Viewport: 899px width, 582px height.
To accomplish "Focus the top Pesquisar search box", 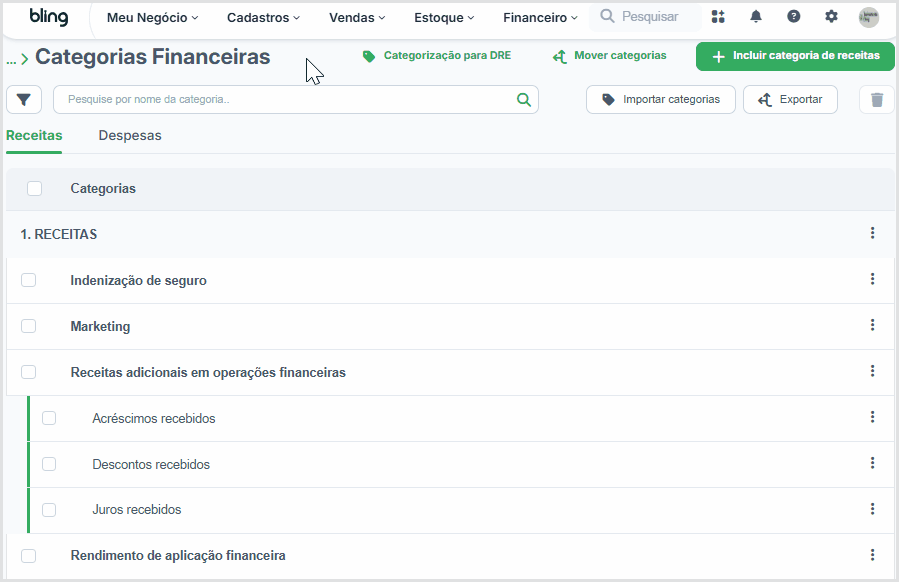I will pyautogui.click(x=645, y=17).
